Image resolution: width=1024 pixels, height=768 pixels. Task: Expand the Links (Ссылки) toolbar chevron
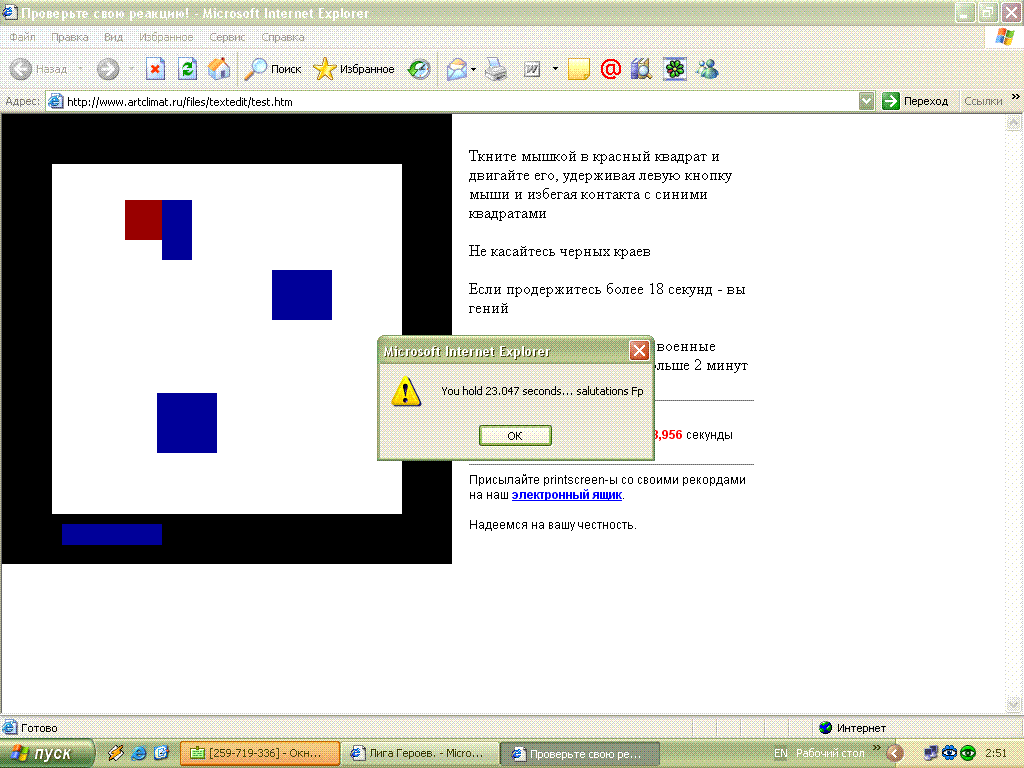[1016, 97]
